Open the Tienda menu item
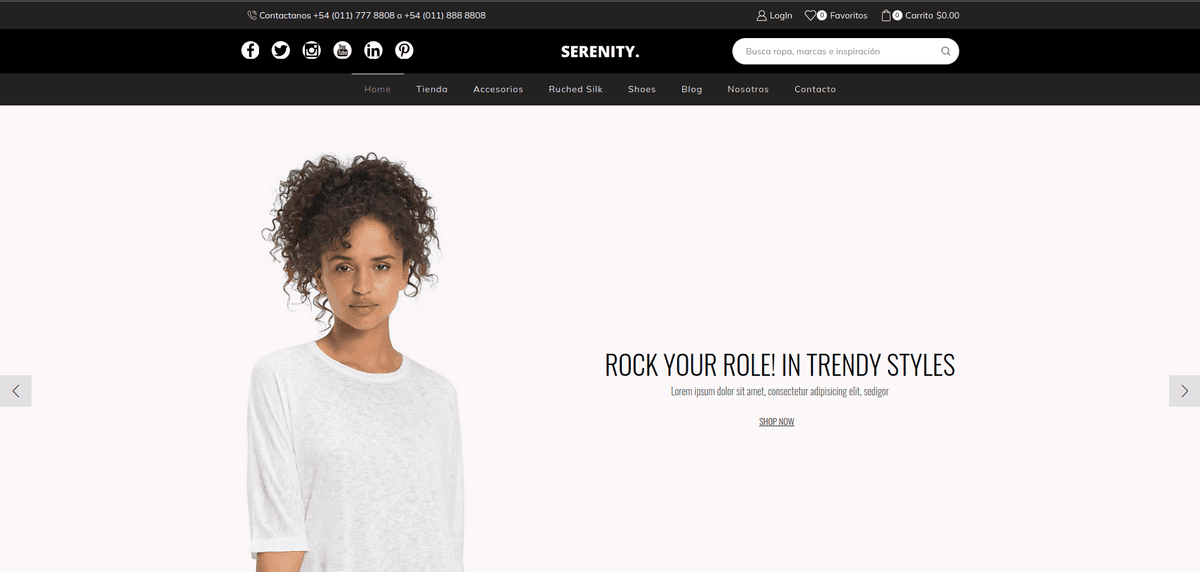This screenshot has width=1200, height=572. [x=432, y=89]
